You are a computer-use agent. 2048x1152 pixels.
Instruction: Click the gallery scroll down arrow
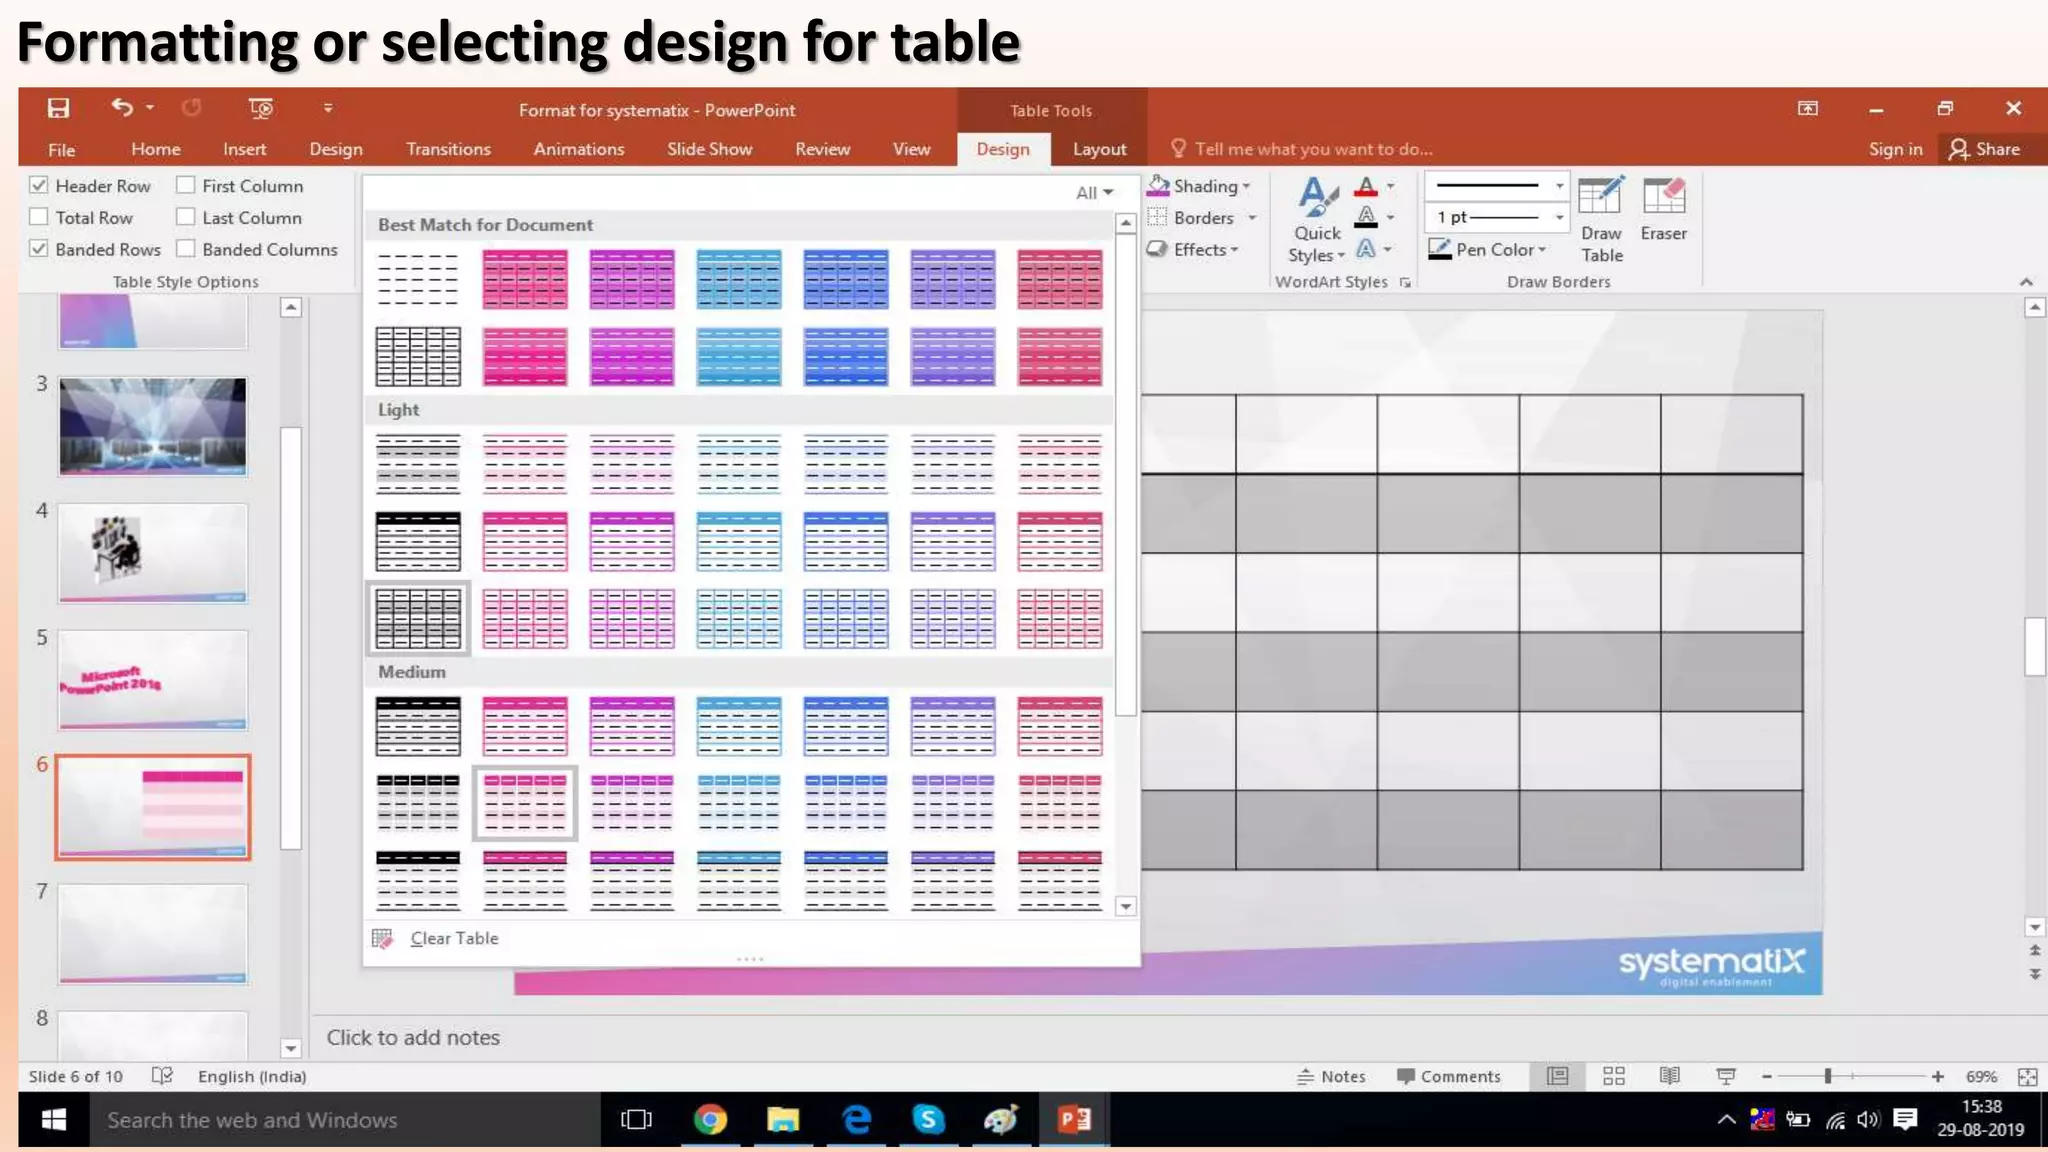(x=1126, y=906)
